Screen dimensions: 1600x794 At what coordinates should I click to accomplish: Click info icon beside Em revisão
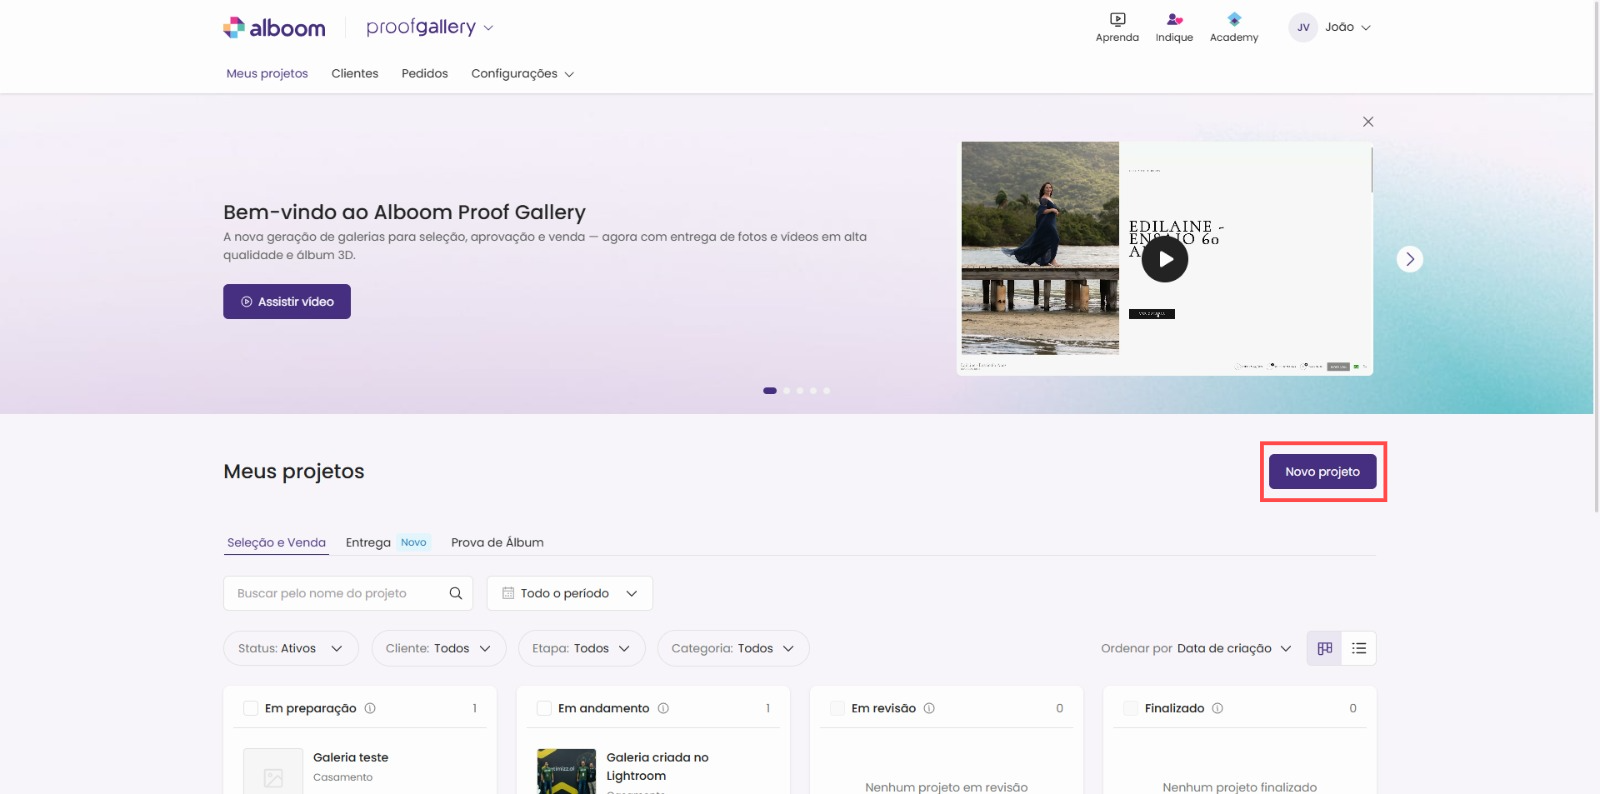[x=929, y=708]
